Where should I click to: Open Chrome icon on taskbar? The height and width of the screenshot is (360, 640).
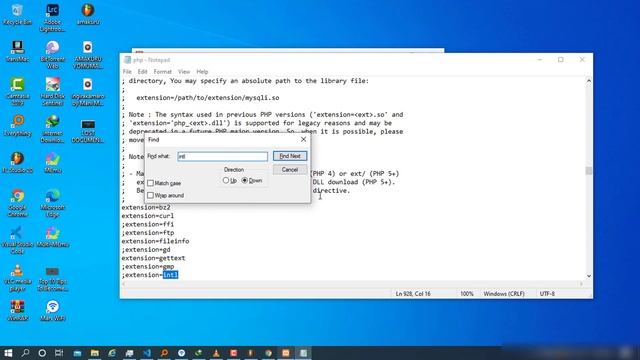(268, 353)
